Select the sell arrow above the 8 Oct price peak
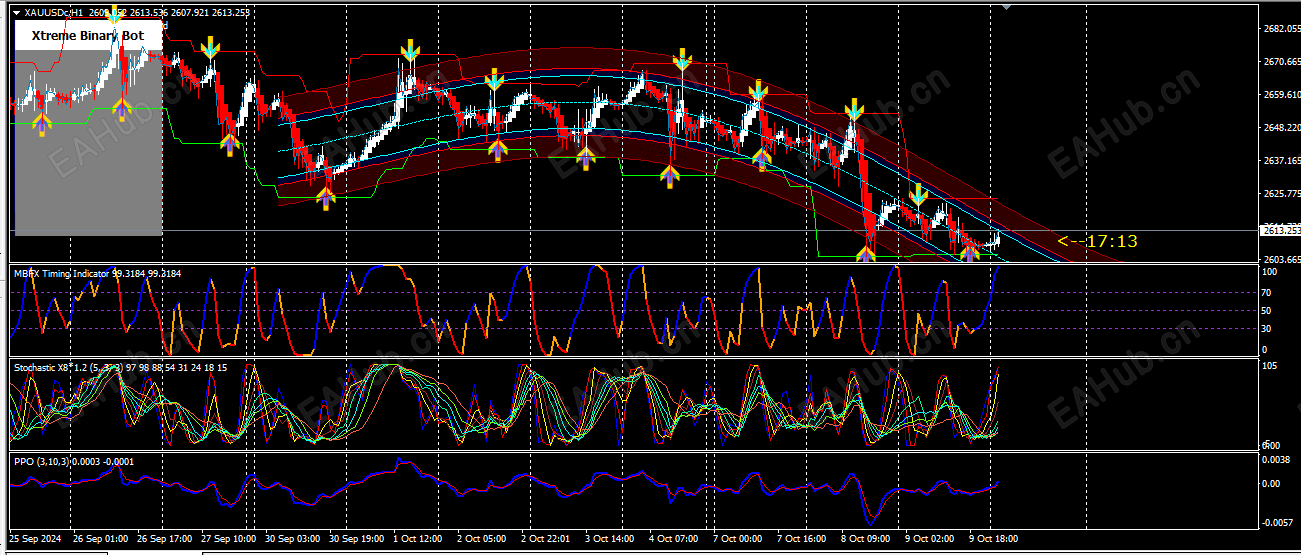1301x555 pixels. [x=854, y=108]
